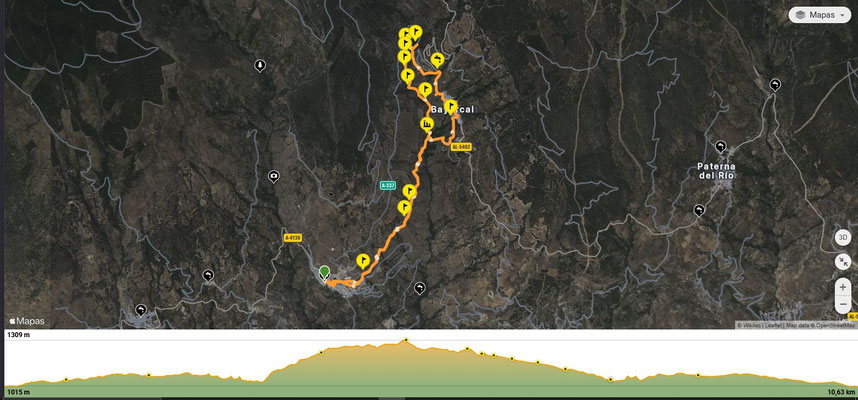
Task: Open the Wikiloc attribution link
Action: pyautogui.click(x=751, y=325)
